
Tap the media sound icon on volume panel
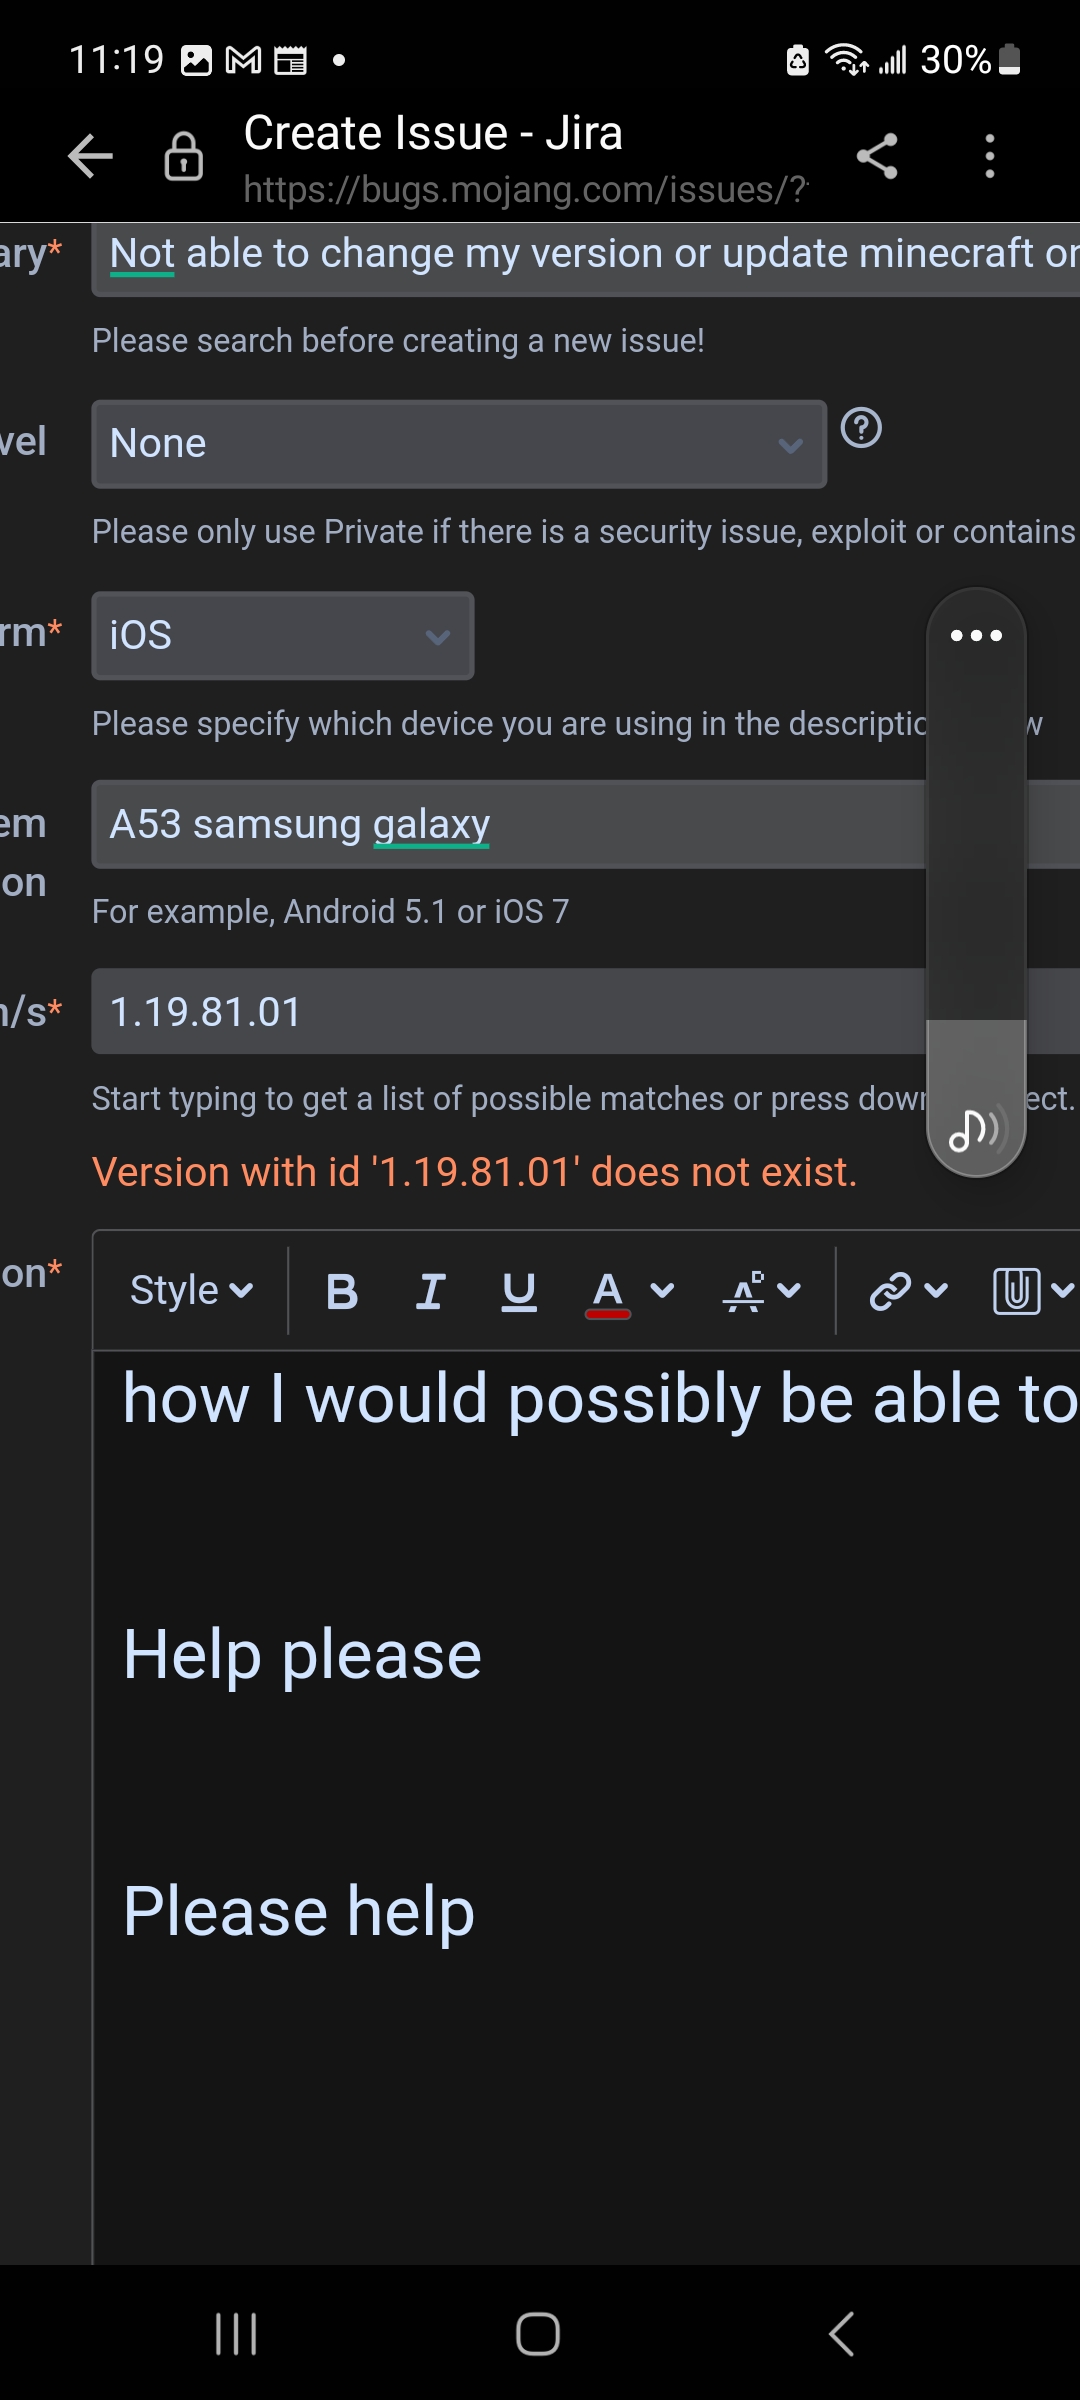click(975, 1129)
